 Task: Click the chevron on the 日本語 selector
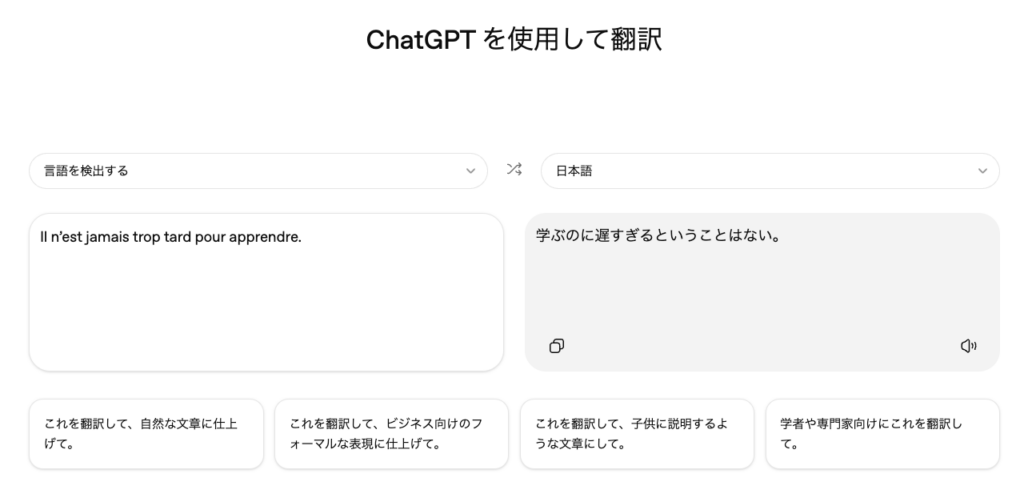point(982,171)
